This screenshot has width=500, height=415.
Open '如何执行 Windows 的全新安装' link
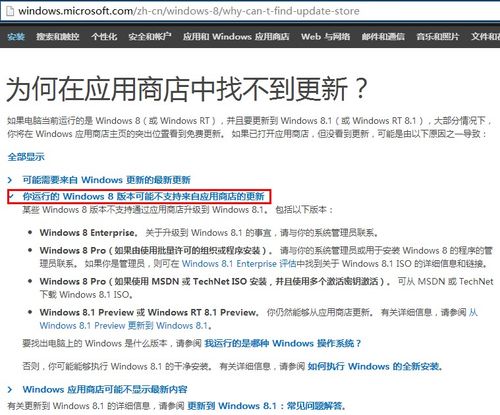pyautogui.click(x=375, y=366)
